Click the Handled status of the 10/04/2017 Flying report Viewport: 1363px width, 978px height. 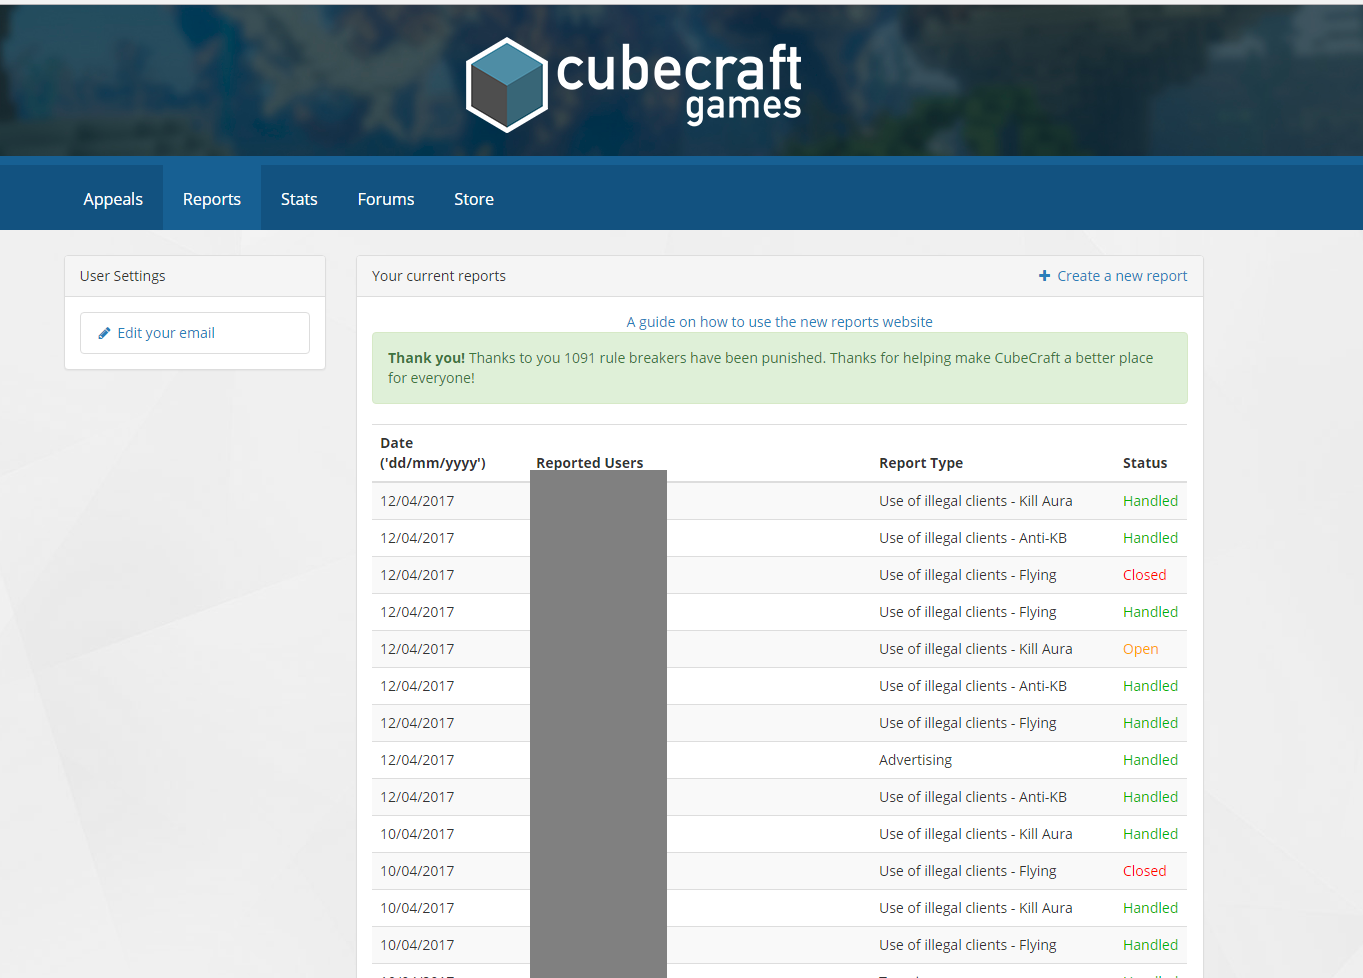[x=1150, y=945]
